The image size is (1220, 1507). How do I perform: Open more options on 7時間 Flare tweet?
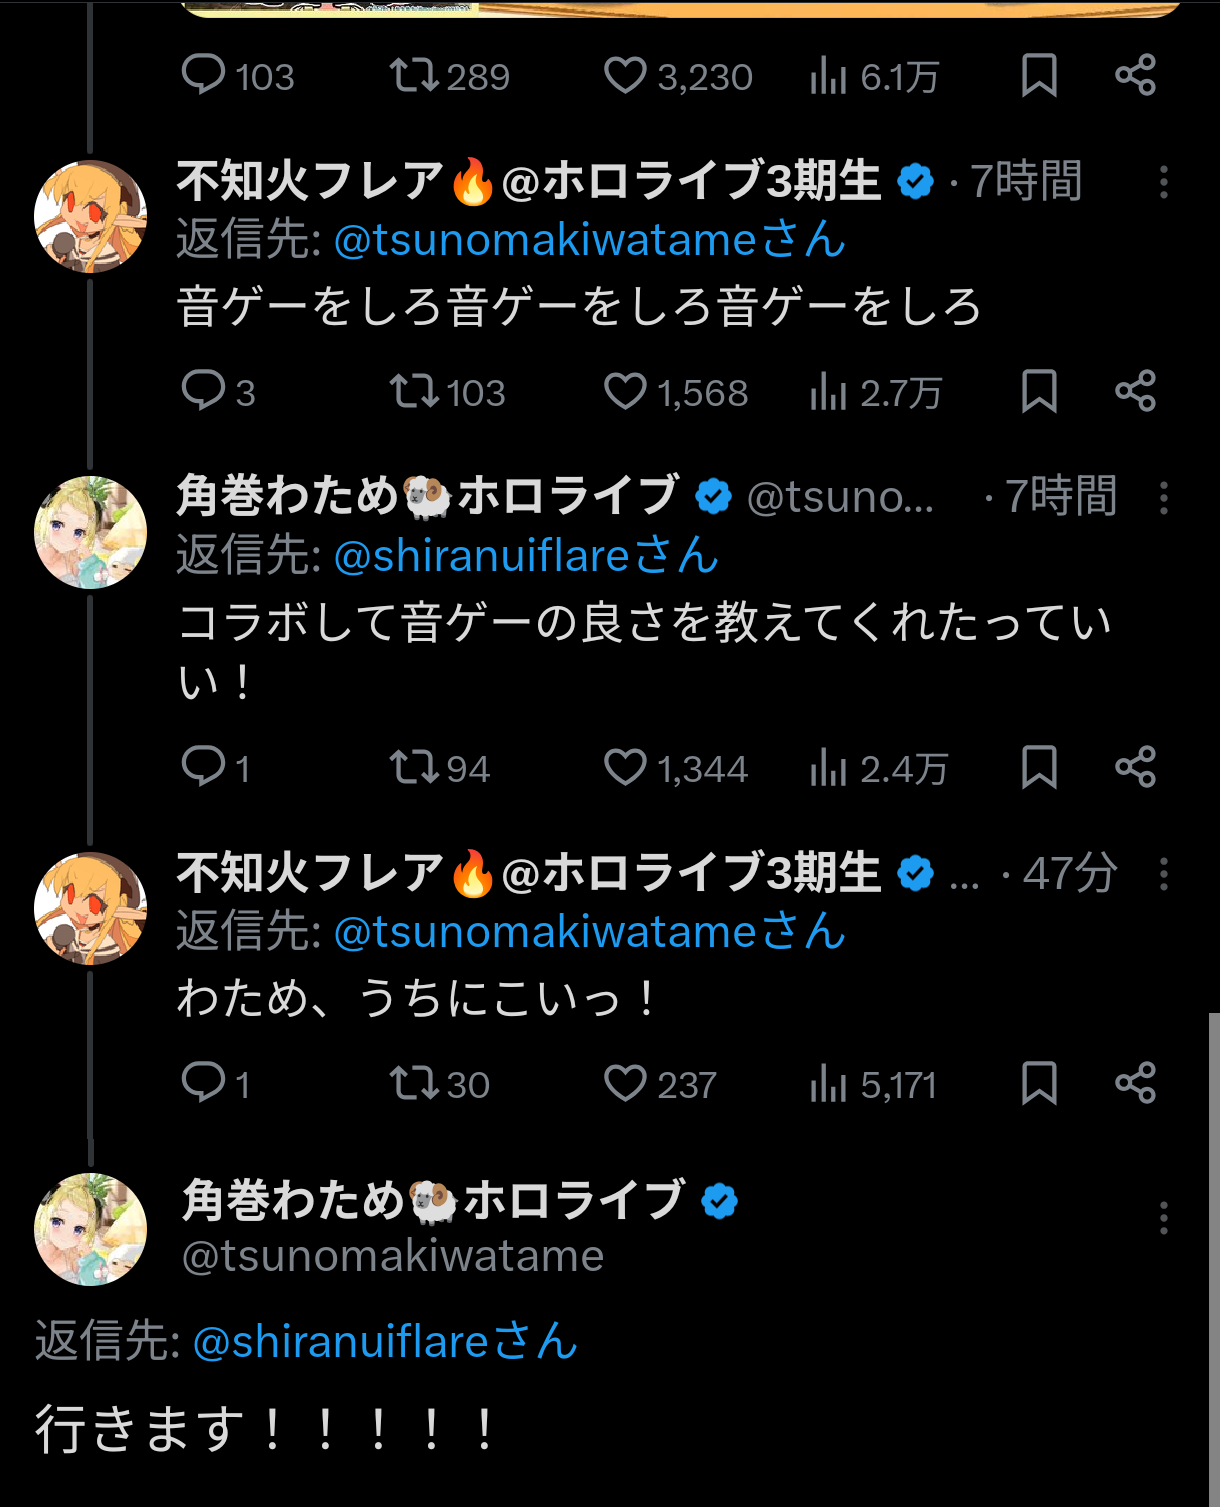[1163, 182]
